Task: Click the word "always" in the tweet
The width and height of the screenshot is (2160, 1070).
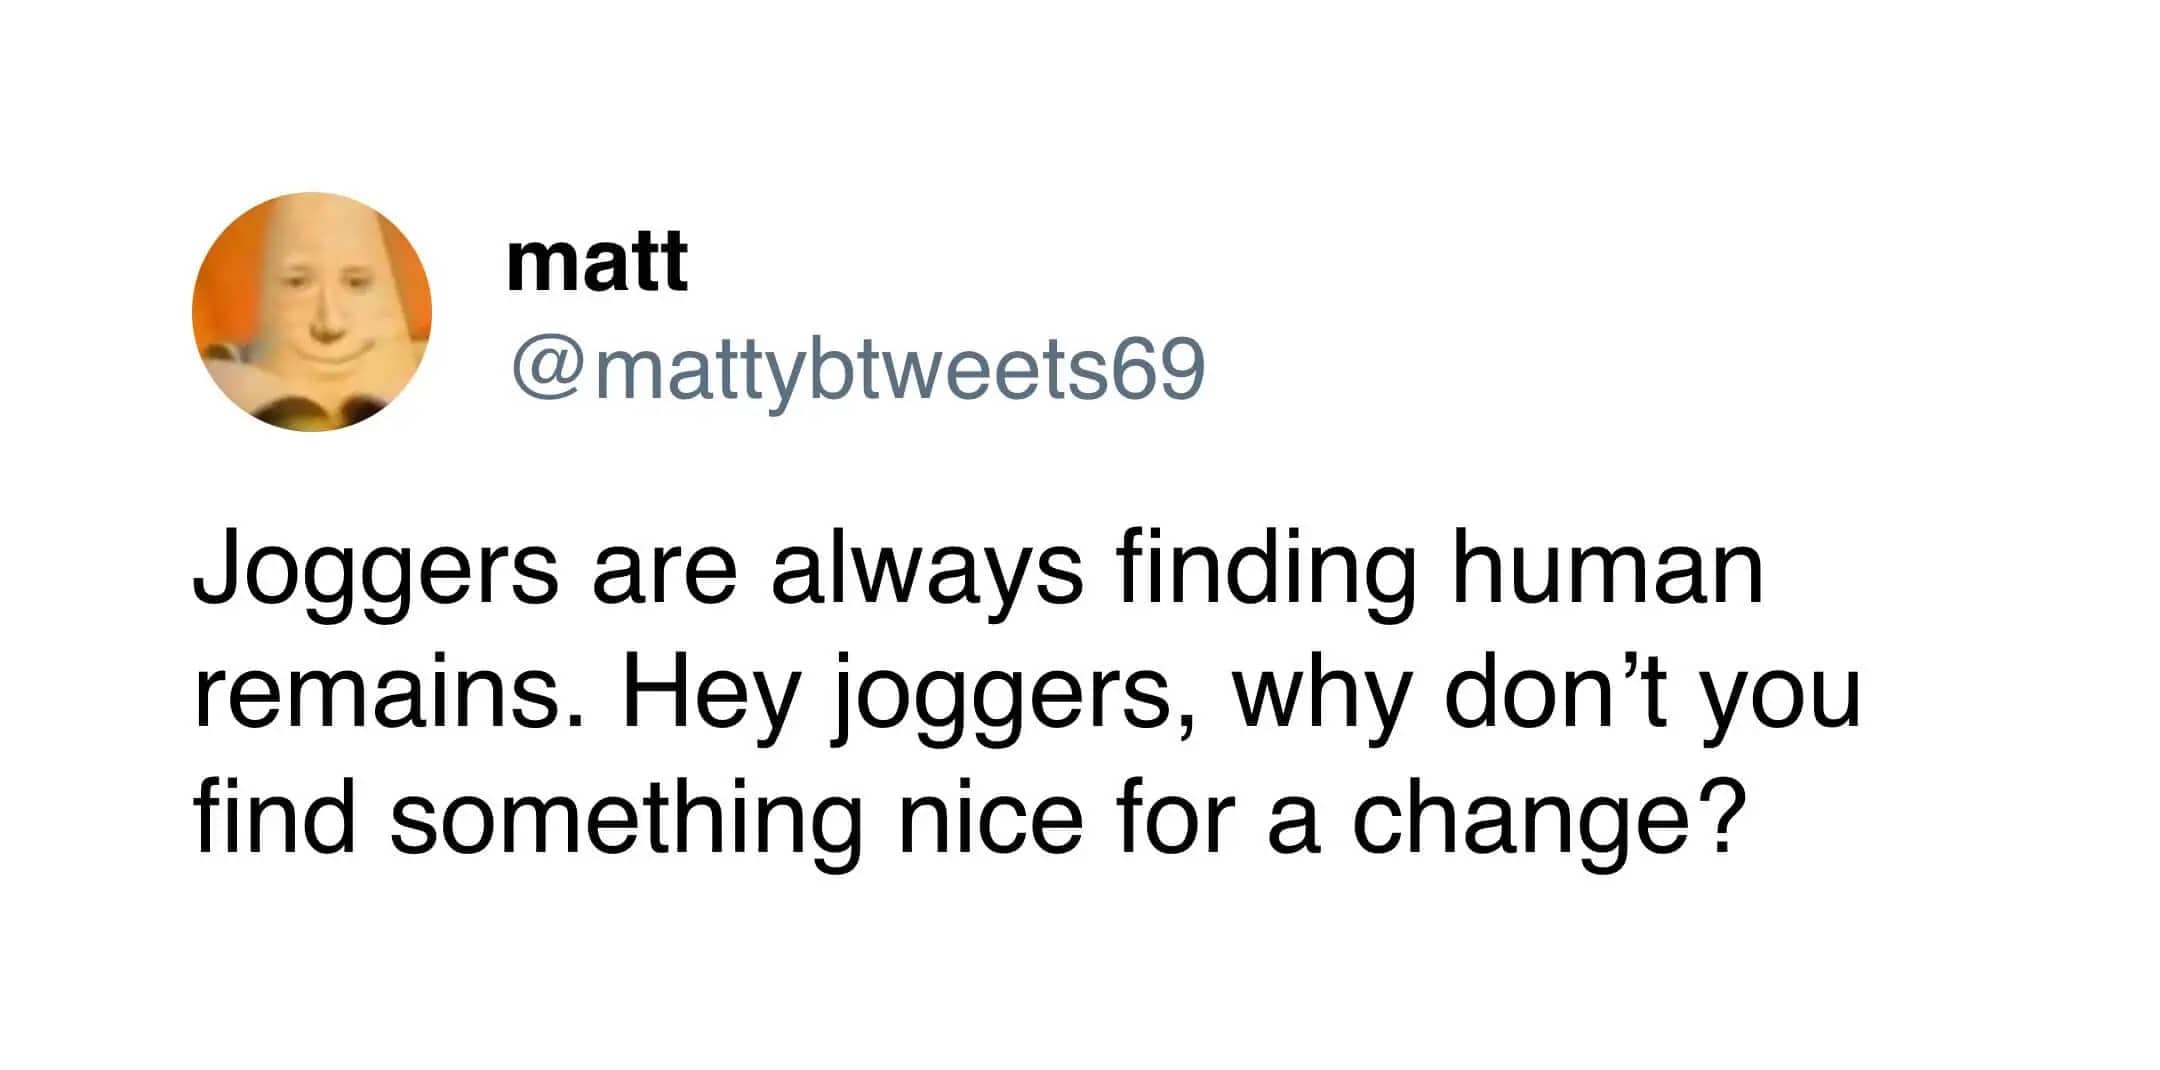Action: [x=926, y=575]
